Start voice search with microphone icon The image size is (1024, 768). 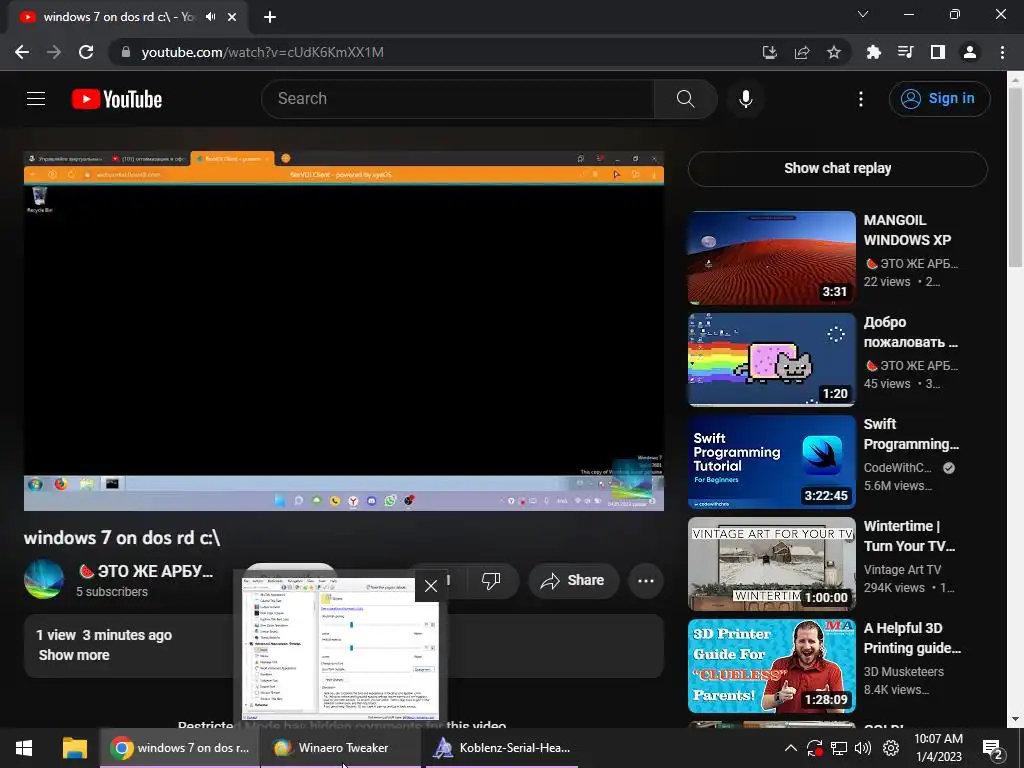pyautogui.click(x=746, y=99)
